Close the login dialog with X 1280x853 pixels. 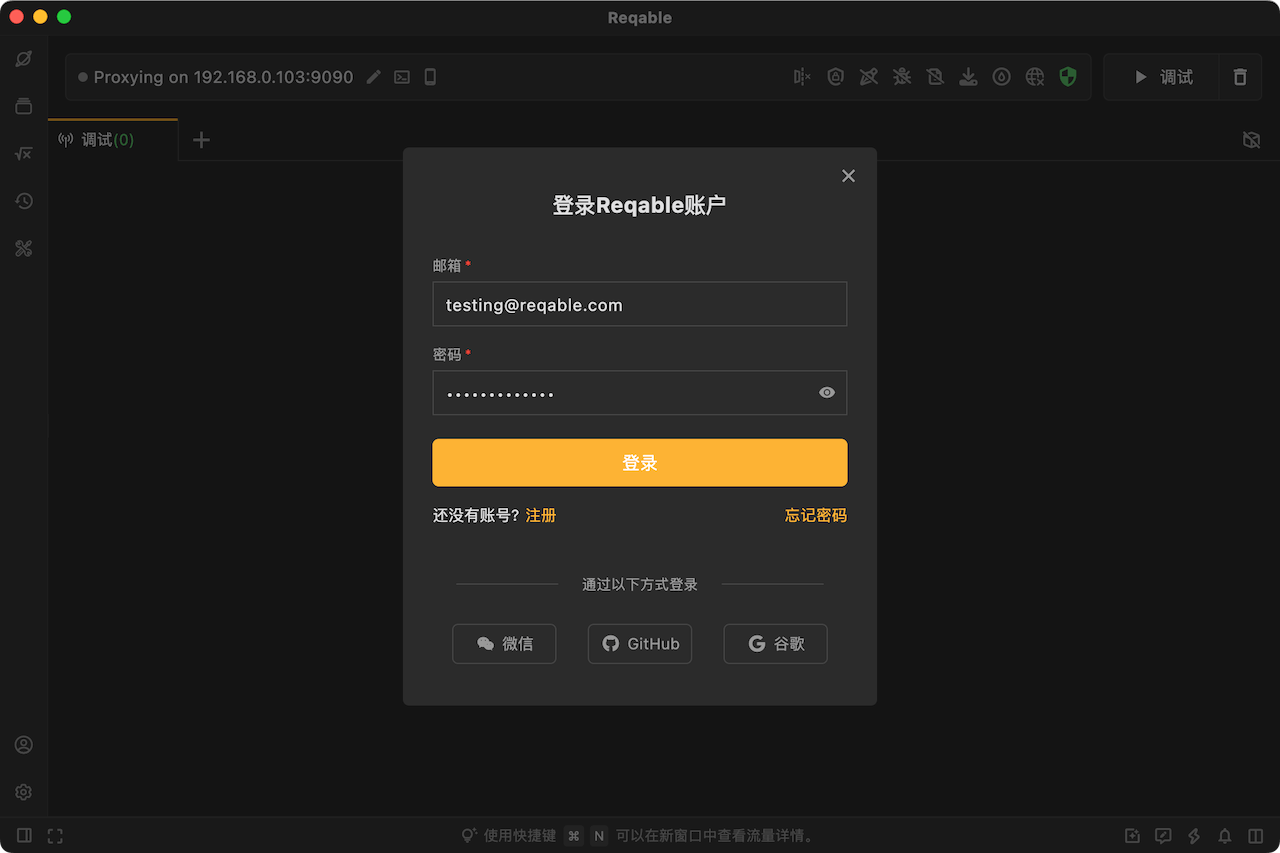click(x=848, y=176)
